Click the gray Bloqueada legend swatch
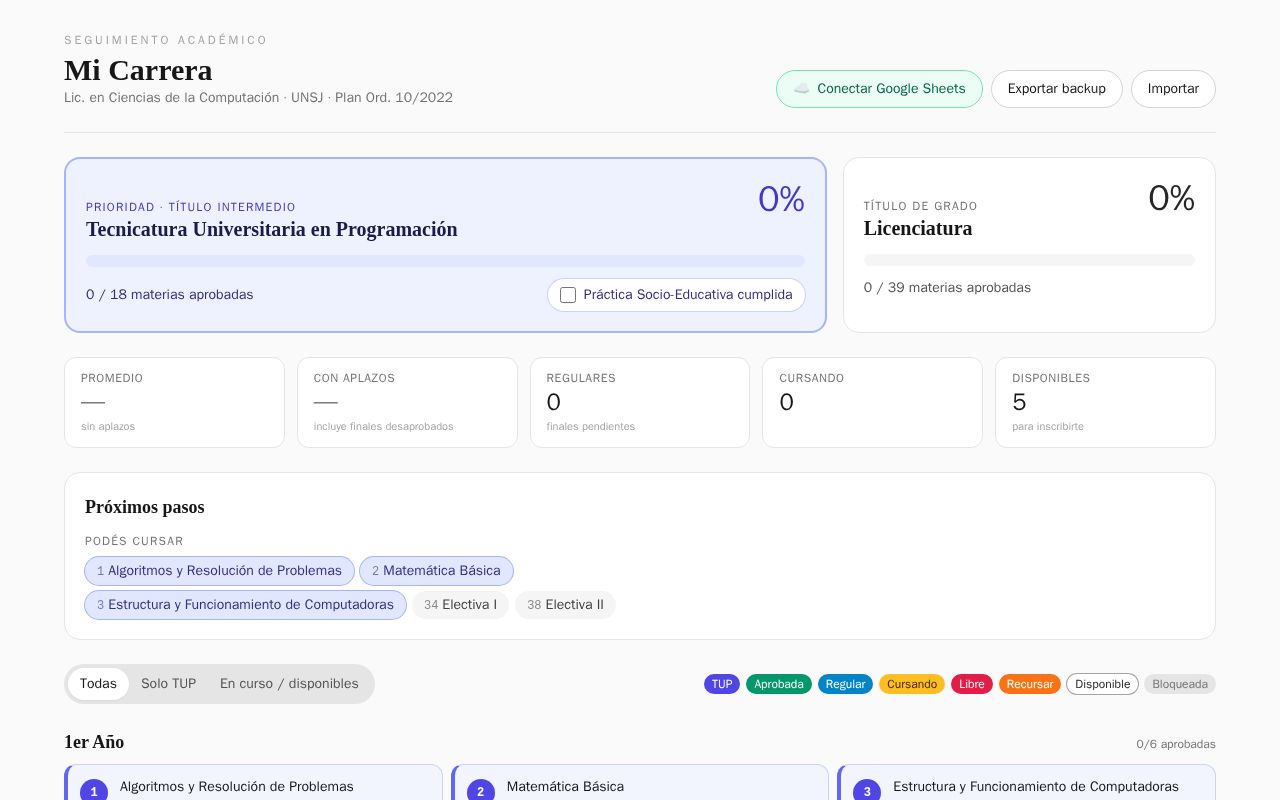Screen dimensions: 1280x800 click(1180, 684)
